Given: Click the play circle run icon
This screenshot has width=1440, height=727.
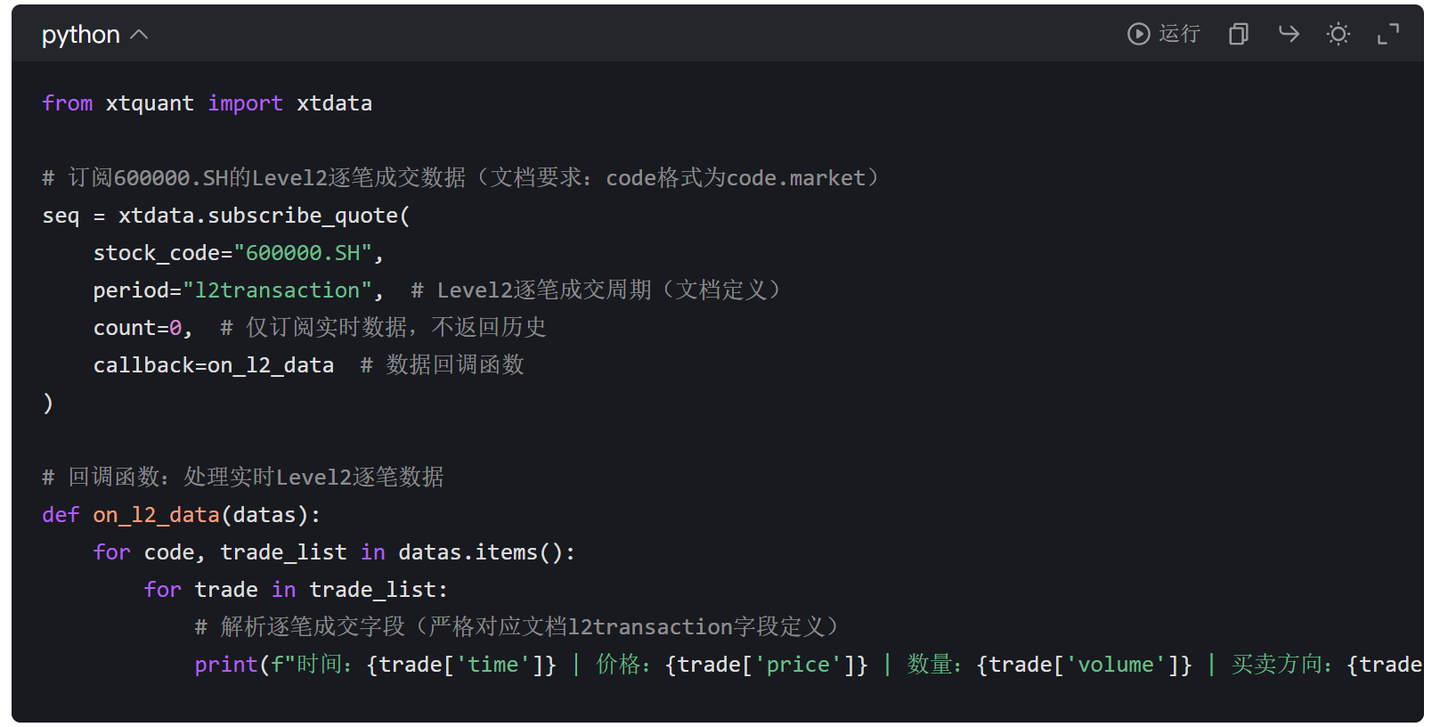Looking at the screenshot, I should coord(1138,34).
